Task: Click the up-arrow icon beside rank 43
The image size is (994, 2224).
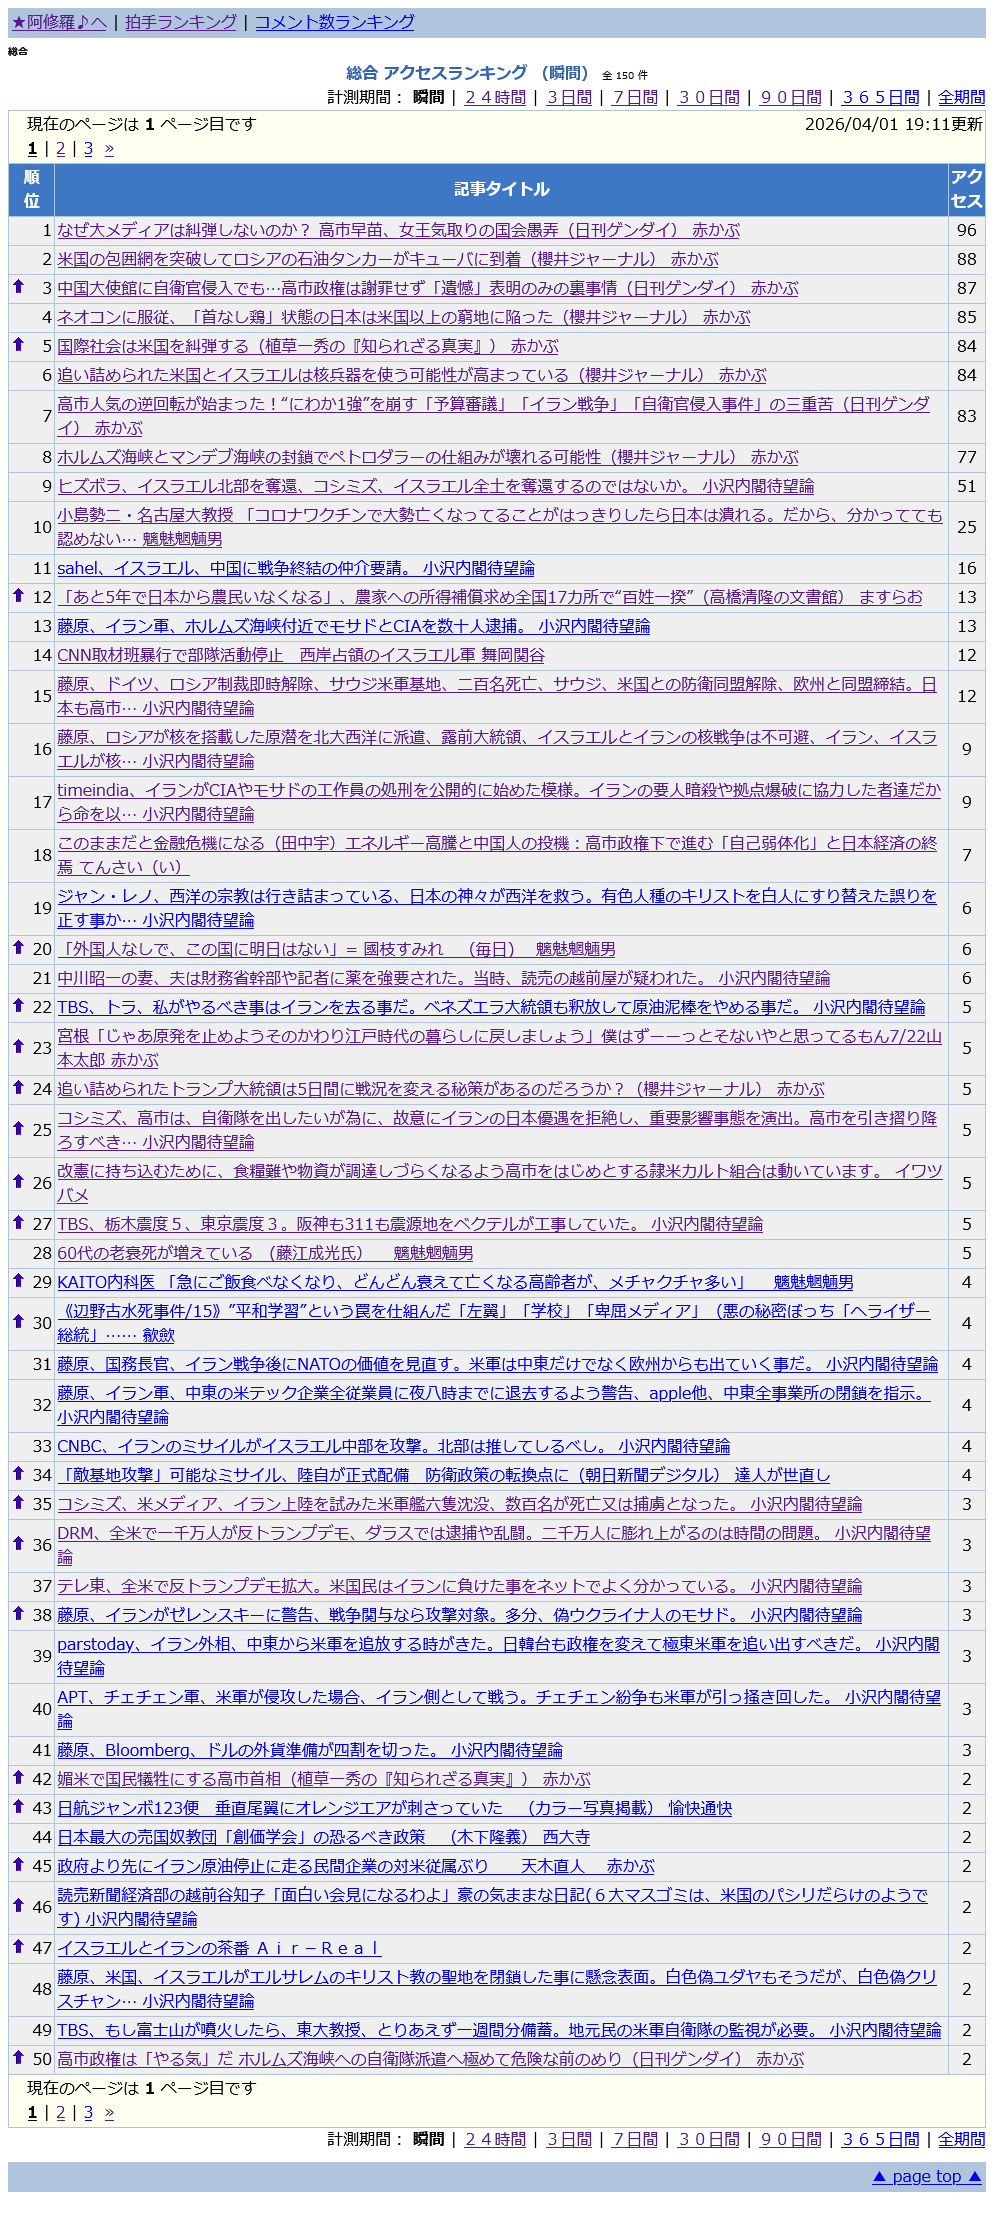Action: click(18, 1807)
